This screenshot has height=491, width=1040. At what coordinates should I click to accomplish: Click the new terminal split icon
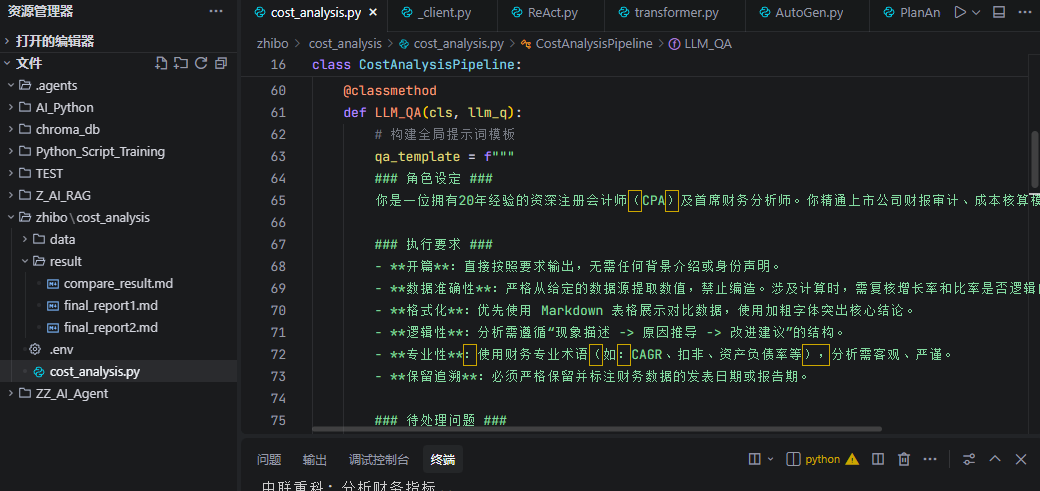[x=754, y=459]
